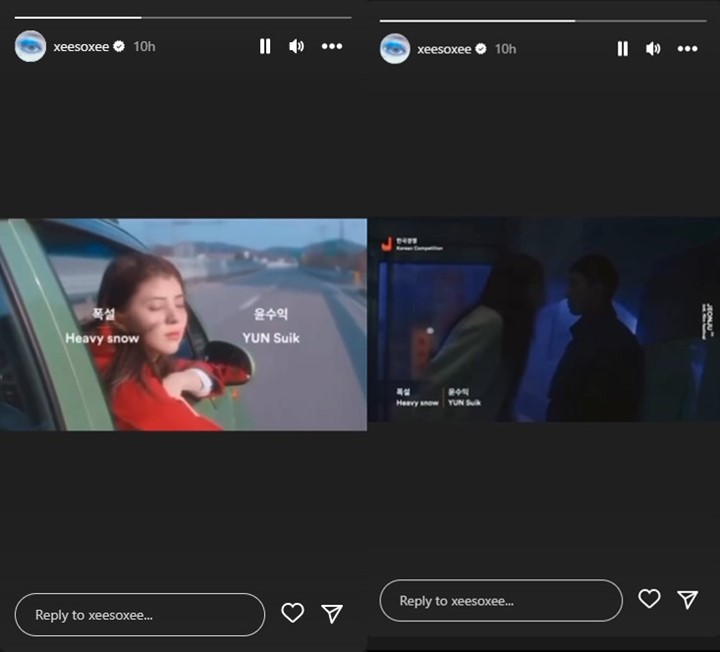The width and height of the screenshot is (720, 652).
Task: Click the reply field in the left story
Action: (140, 615)
